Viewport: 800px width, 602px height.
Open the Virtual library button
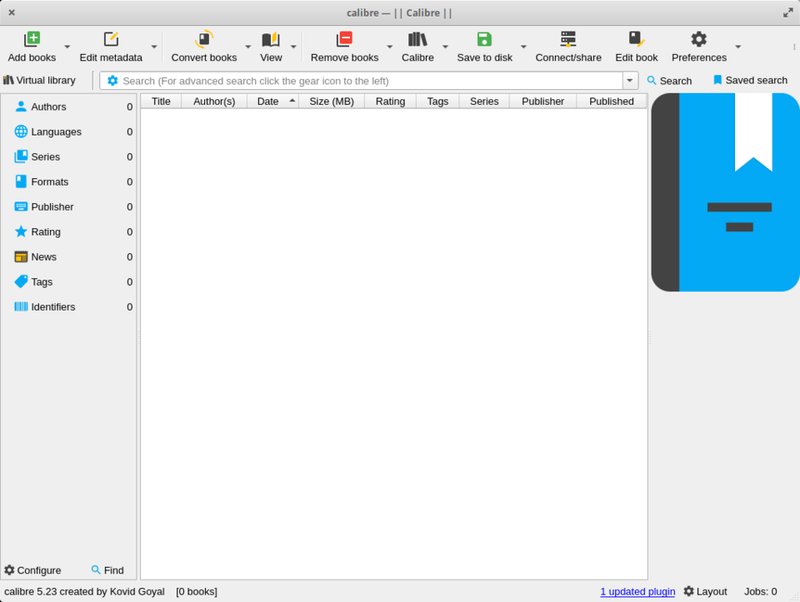(x=40, y=80)
